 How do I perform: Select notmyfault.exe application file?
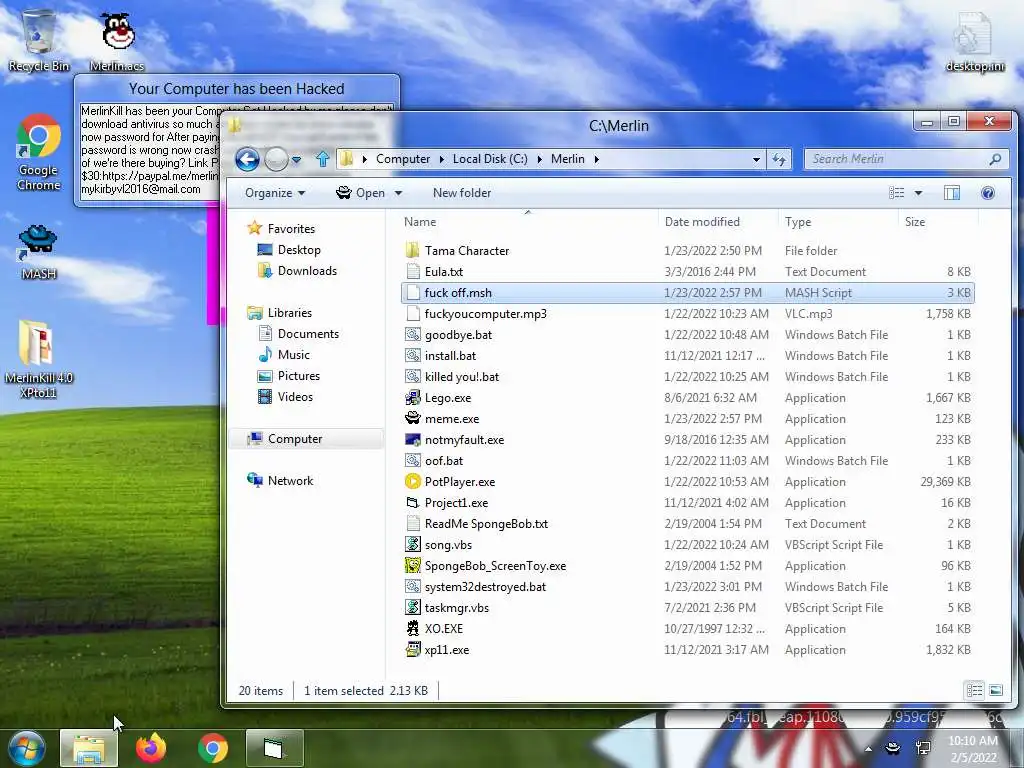[x=464, y=440]
